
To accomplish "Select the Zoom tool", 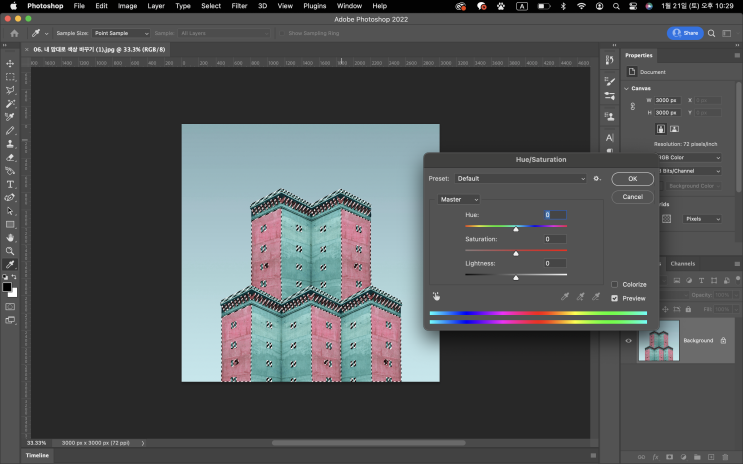I will coord(10,251).
